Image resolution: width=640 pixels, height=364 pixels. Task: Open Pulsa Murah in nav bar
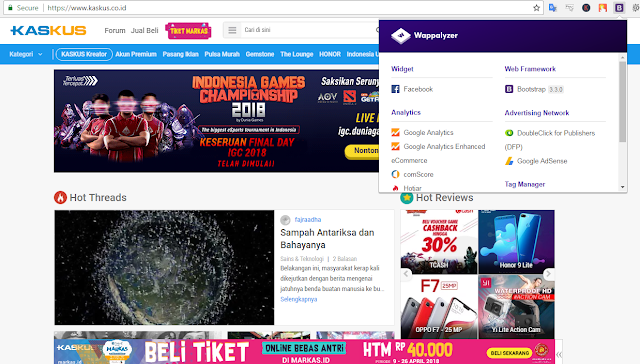(x=222, y=54)
